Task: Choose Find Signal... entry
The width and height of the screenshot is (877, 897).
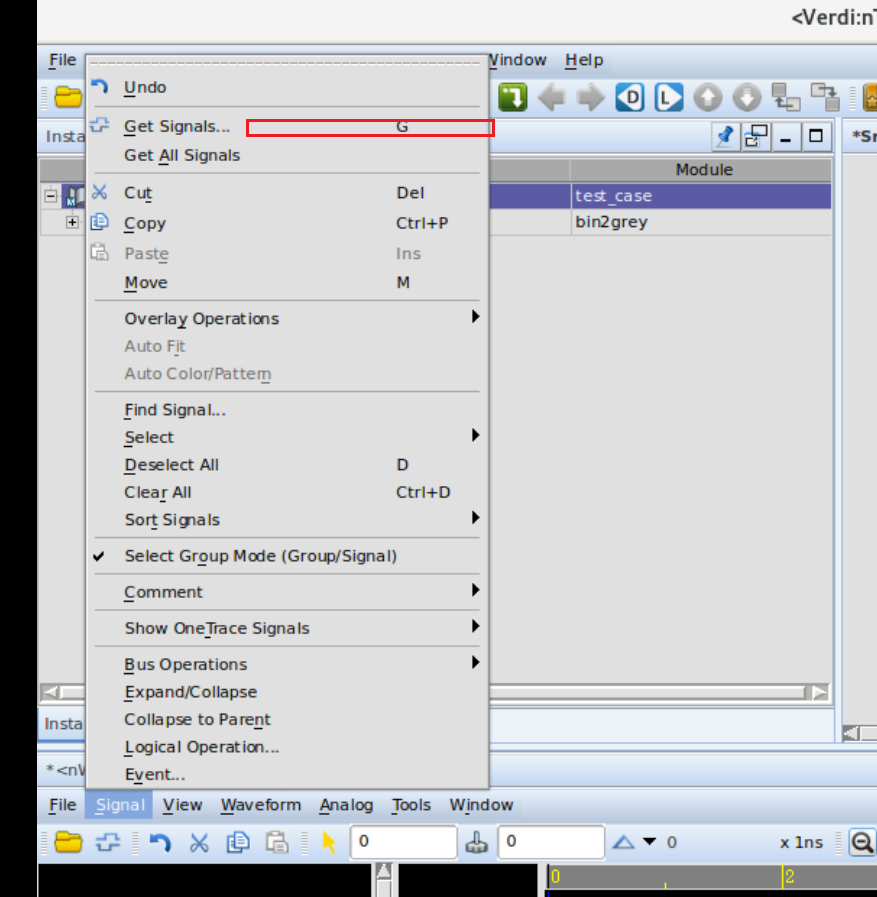Action: click(x=287, y=410)
